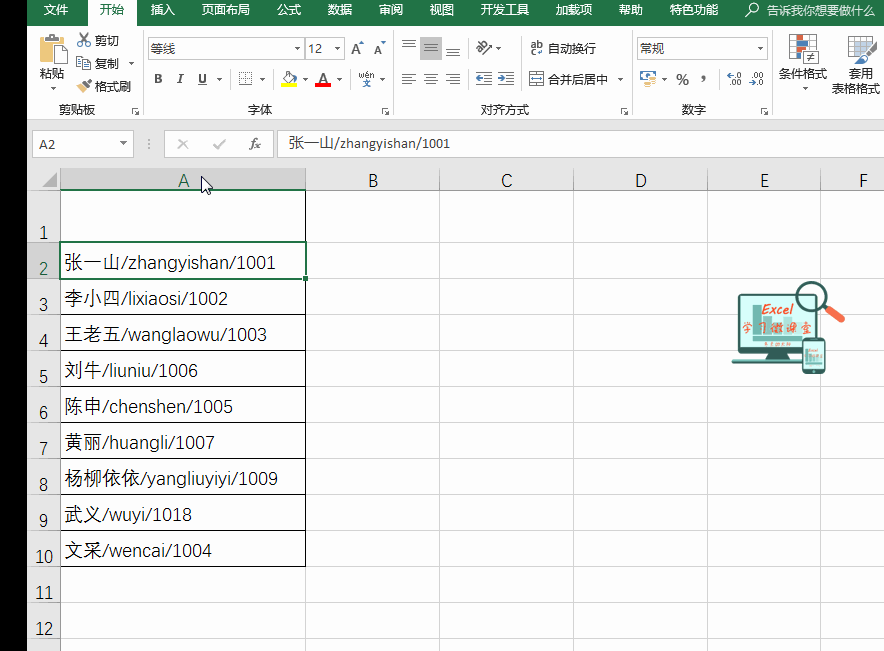Open the font size 12 dropdown

click(x=337, y=48)
